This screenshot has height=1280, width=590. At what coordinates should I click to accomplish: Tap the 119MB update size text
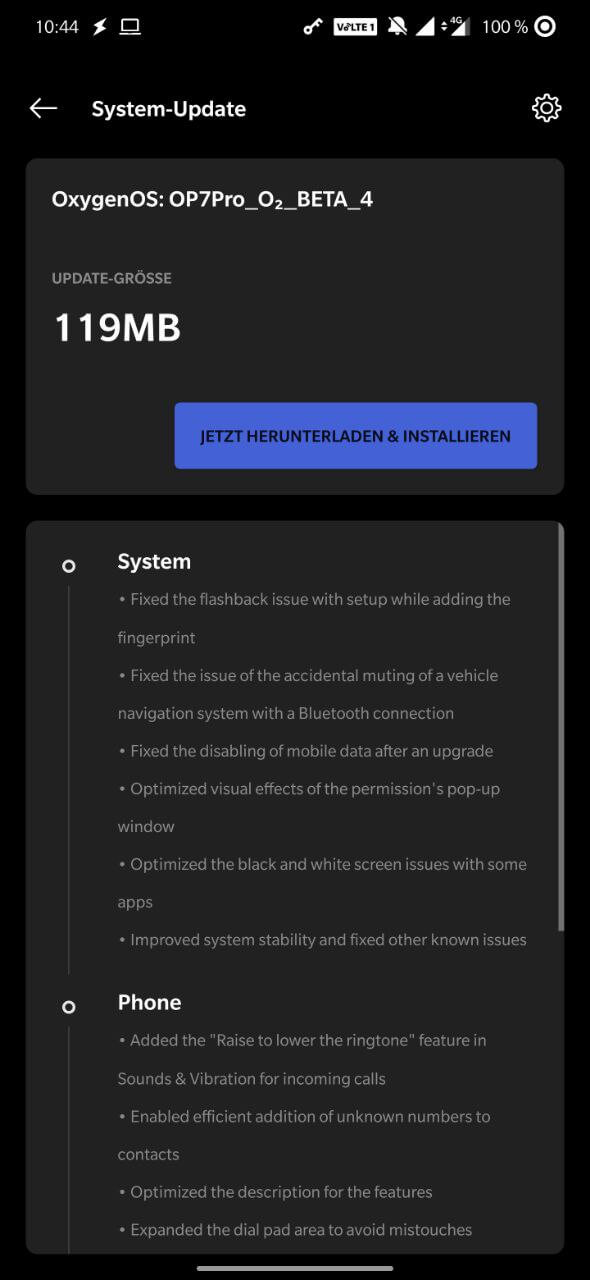(x=117, y=328)
